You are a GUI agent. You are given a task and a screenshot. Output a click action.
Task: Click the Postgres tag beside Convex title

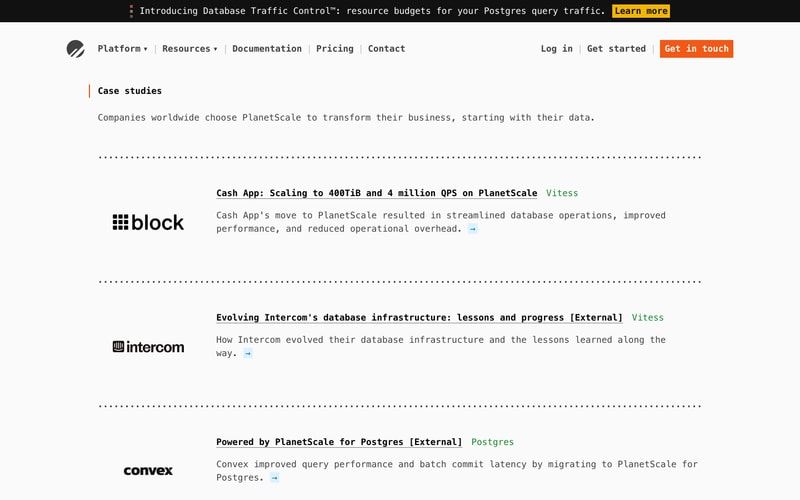coord(492,442)
